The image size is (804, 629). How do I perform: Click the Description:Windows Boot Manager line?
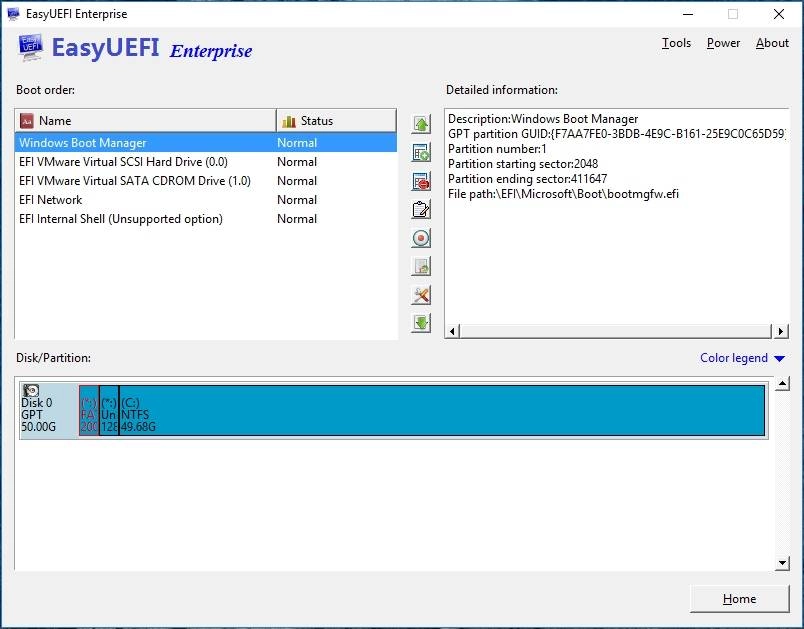click(542, 119)
